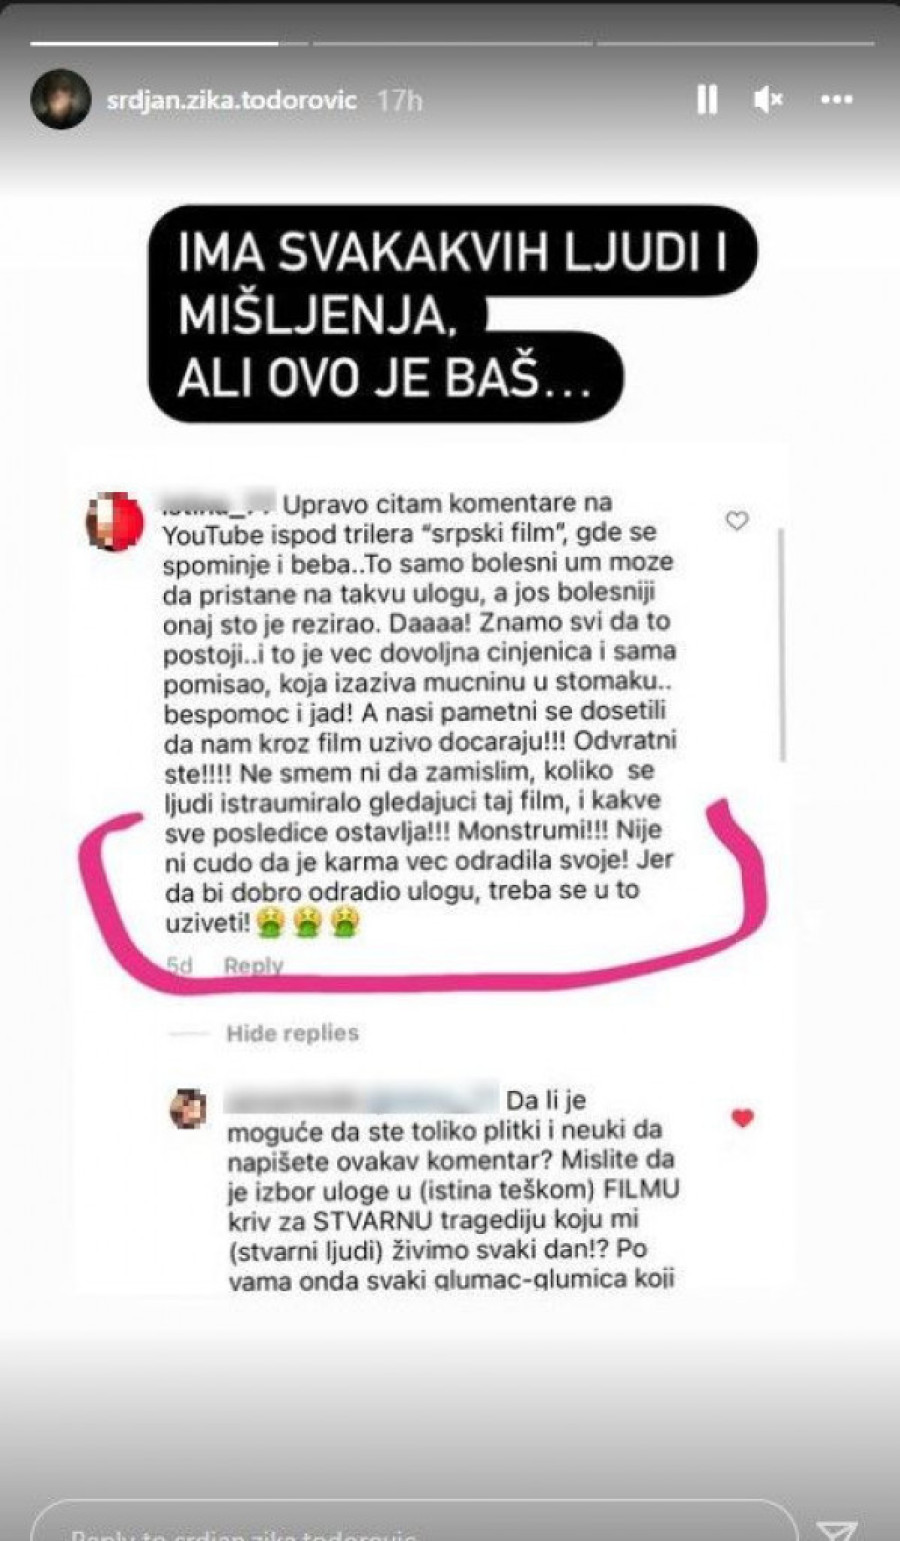Toggle the muted speaker icon
Screen dimensions: 900x1541
pos(767,99)
